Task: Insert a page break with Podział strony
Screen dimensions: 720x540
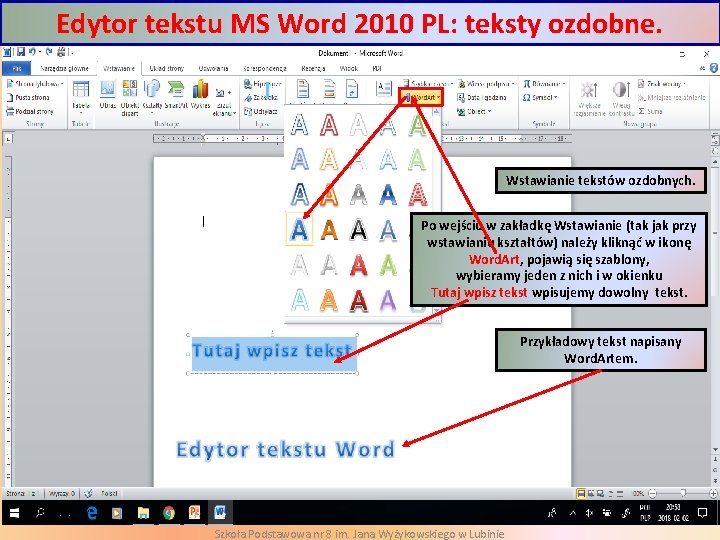Action: (x=30, y=111)
